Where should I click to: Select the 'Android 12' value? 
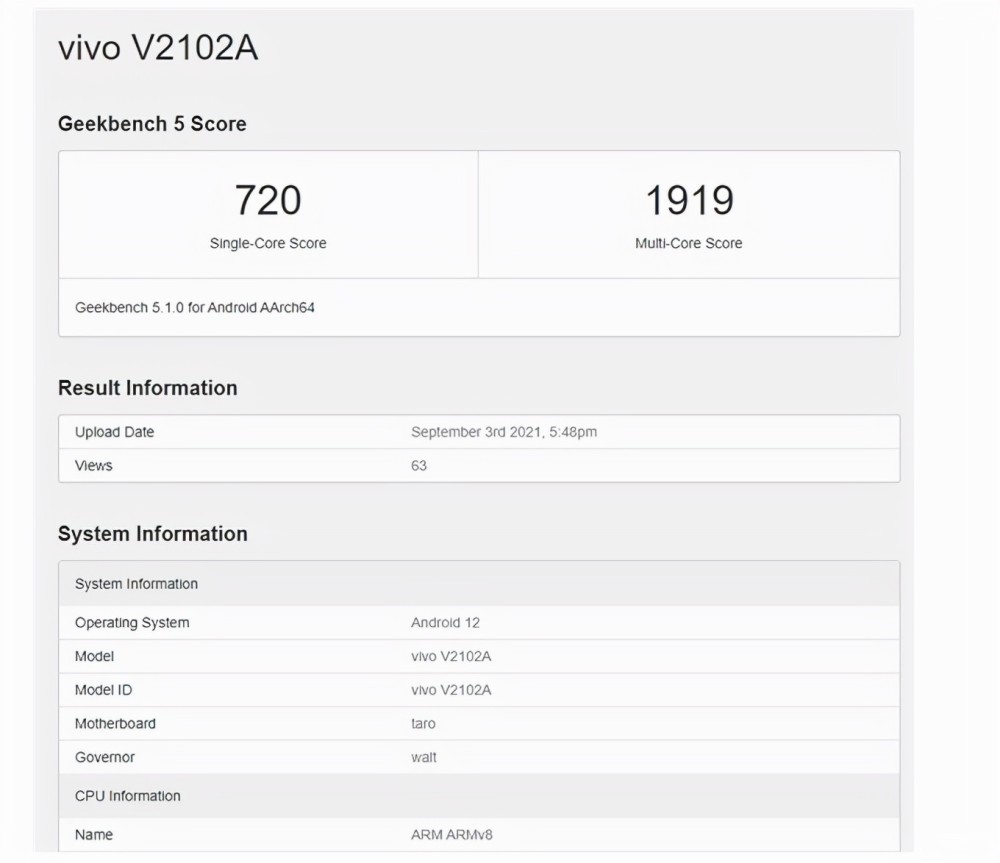click(445, 623)
